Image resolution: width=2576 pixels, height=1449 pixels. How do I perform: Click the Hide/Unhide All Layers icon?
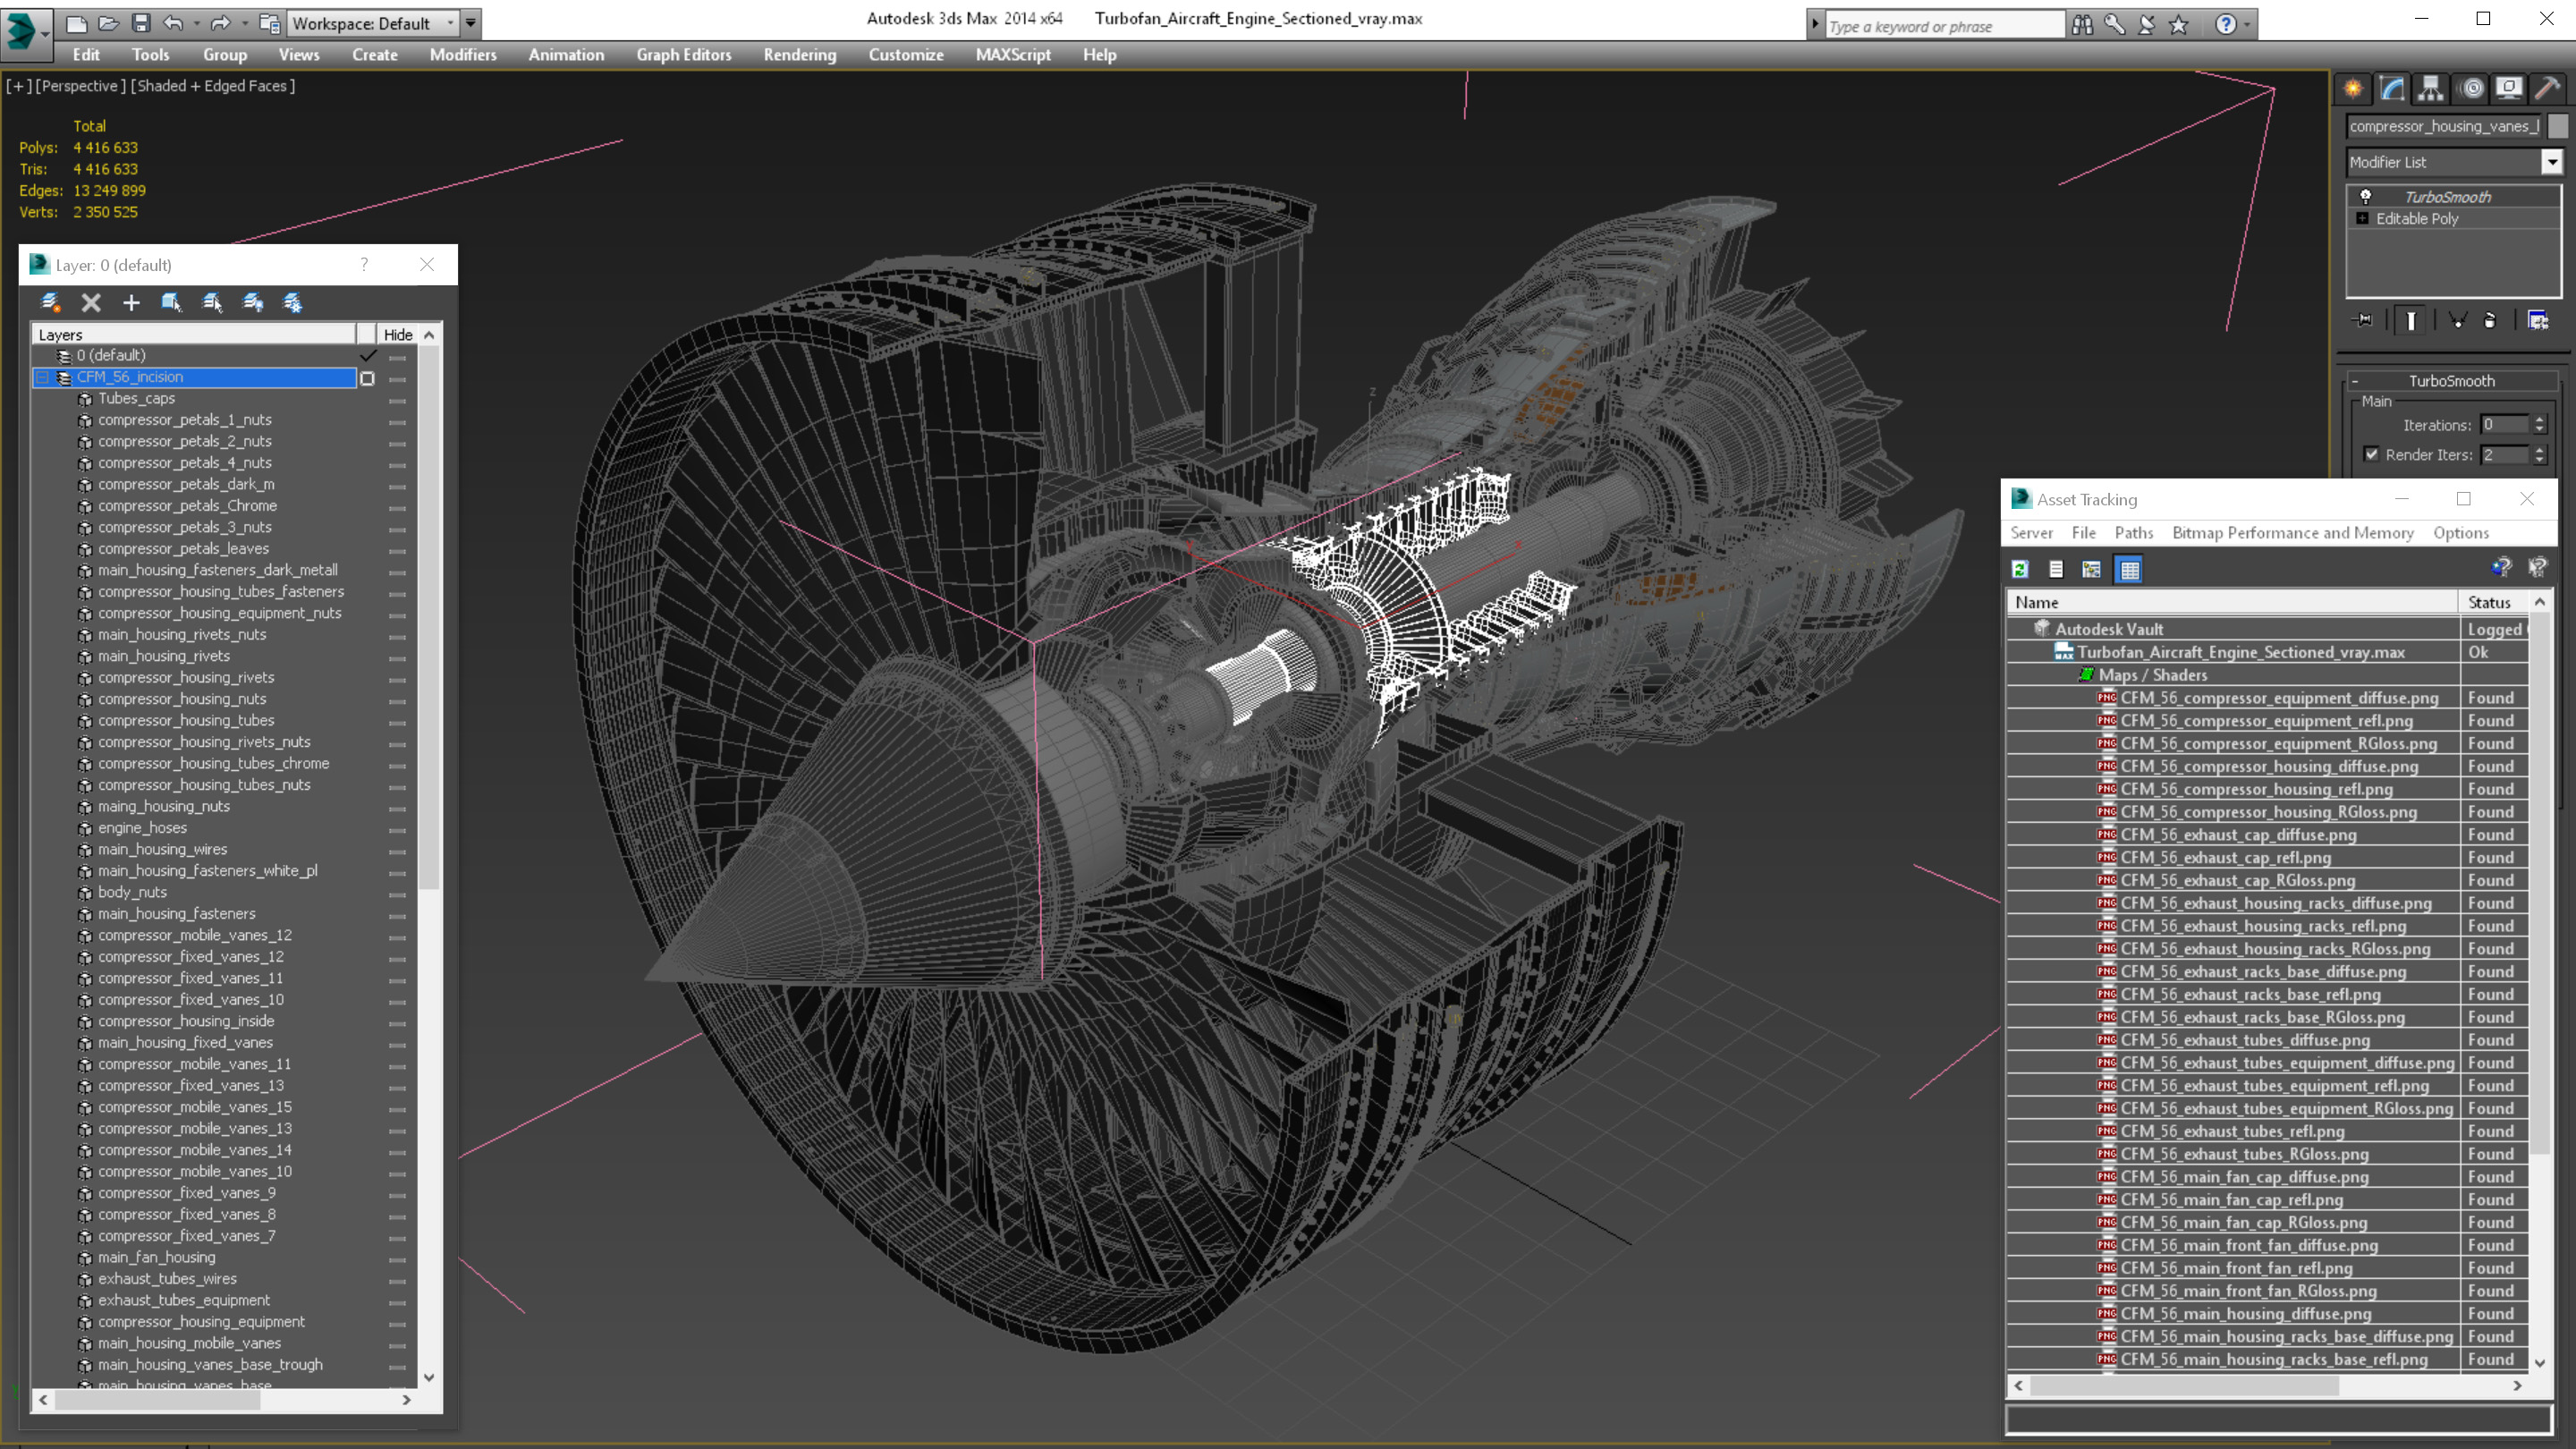253,302
